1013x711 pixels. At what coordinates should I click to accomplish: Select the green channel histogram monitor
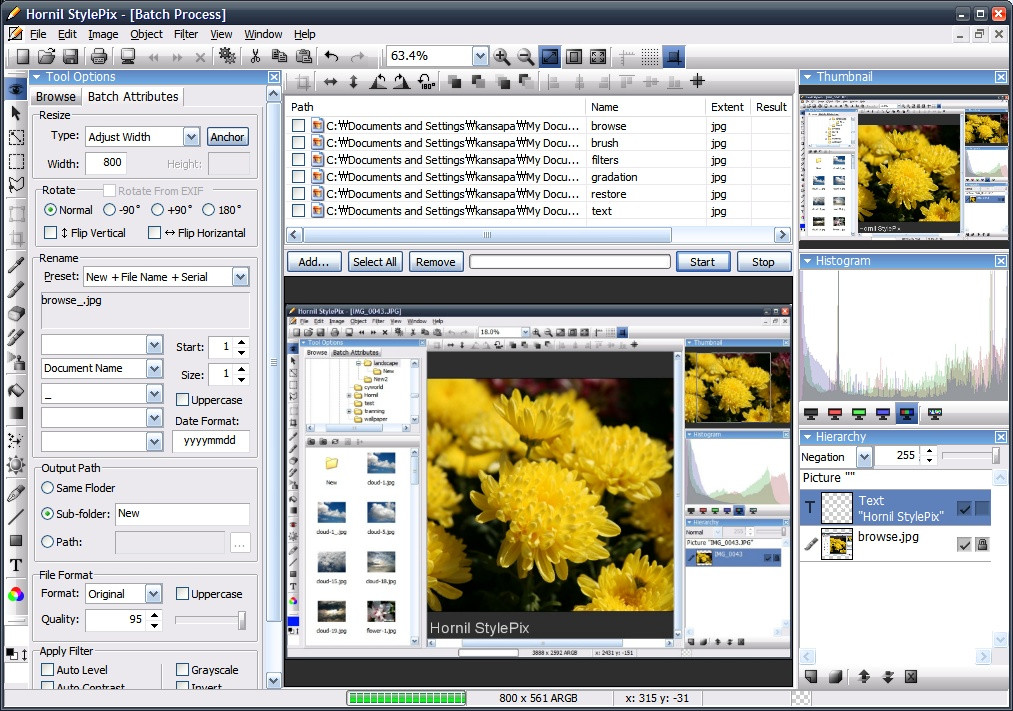pos(859,414)
